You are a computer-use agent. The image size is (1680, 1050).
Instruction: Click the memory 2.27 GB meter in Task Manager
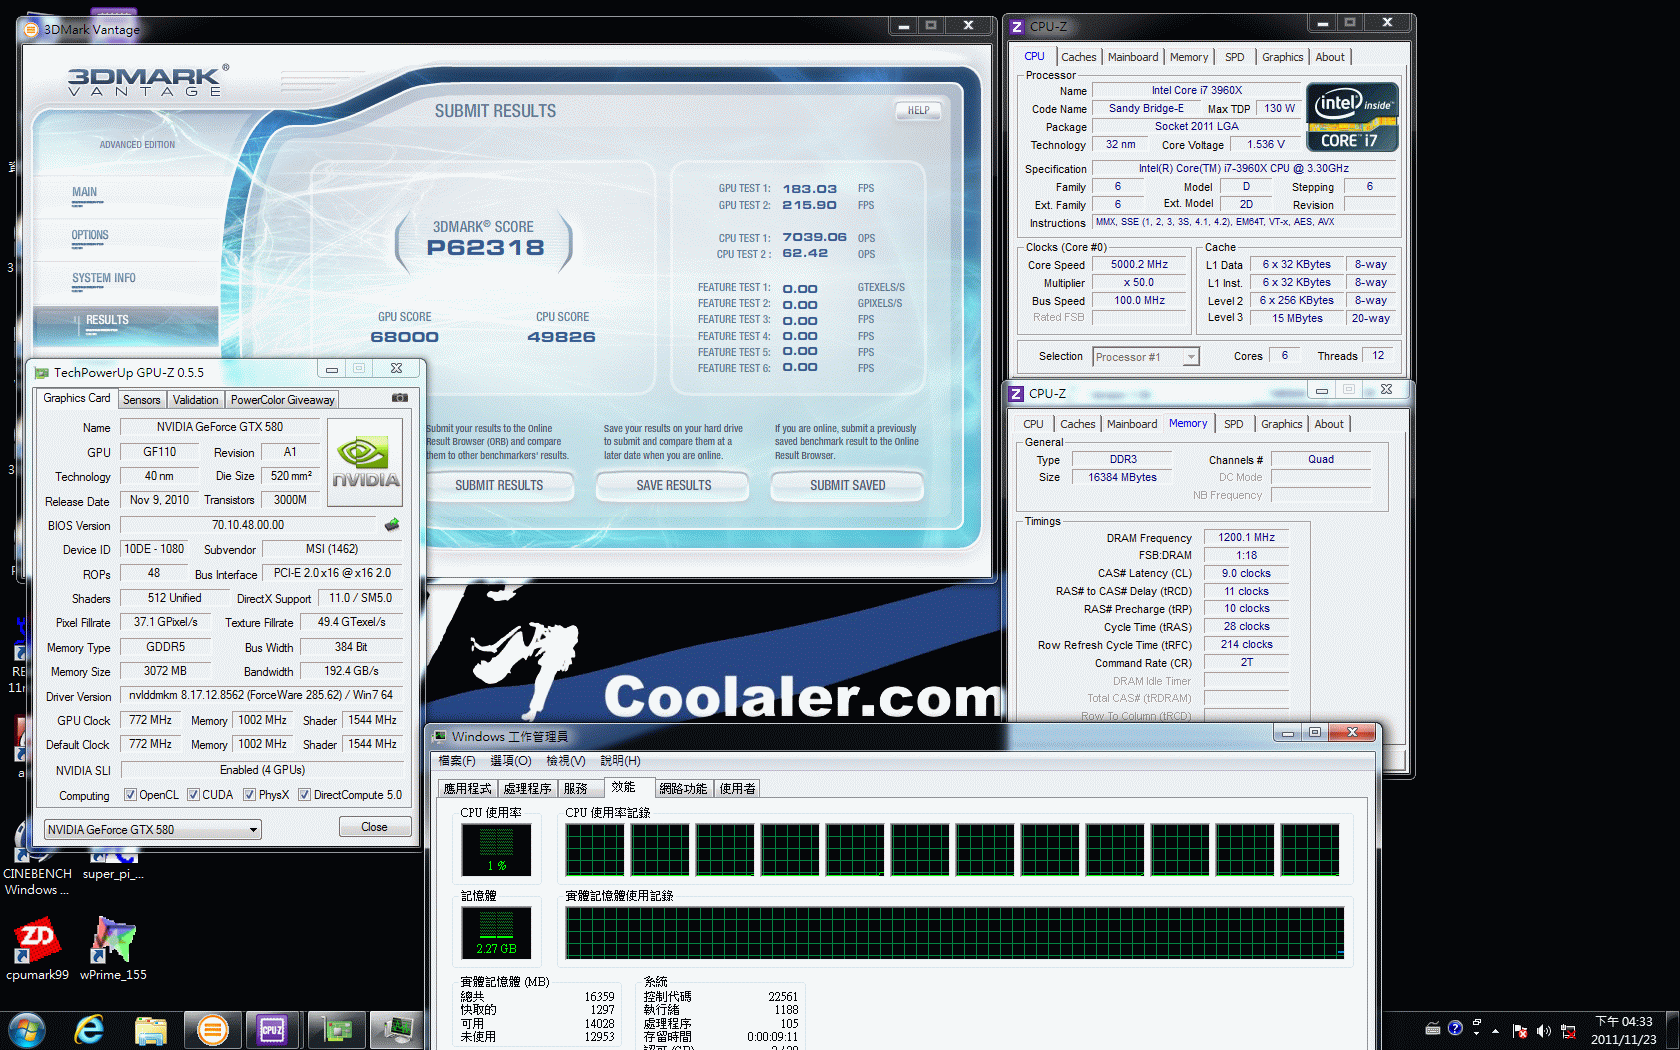496,931
